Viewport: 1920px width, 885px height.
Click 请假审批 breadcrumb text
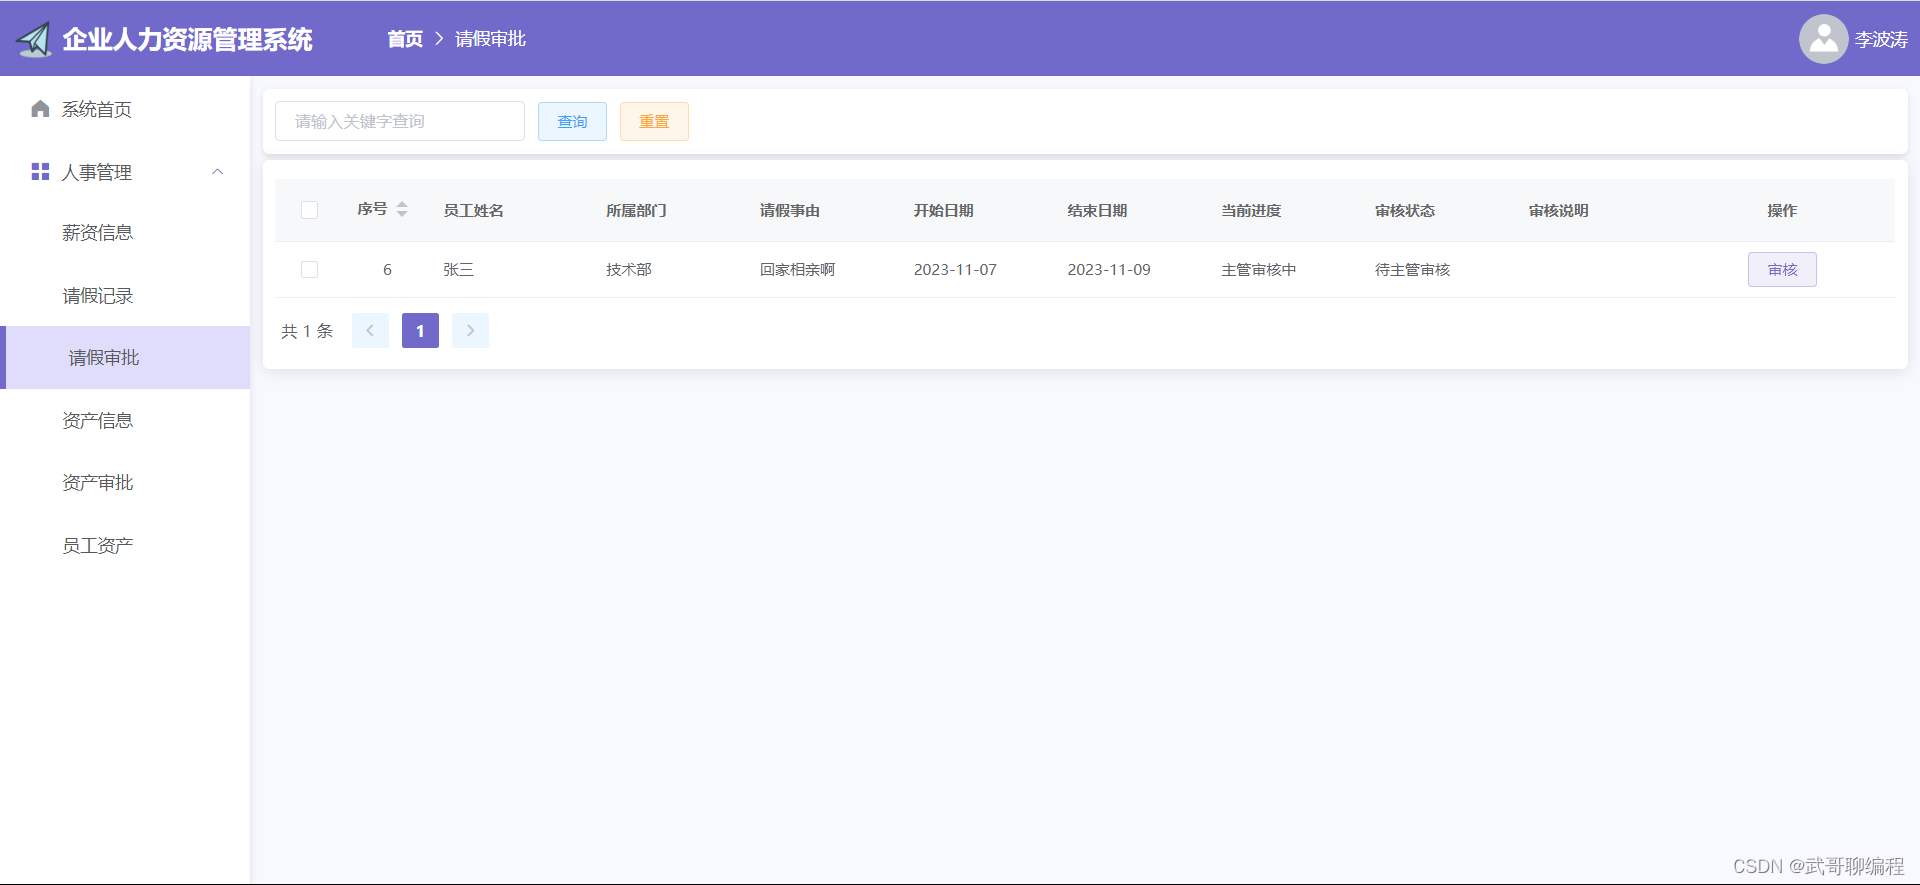(x=490, y=39)
